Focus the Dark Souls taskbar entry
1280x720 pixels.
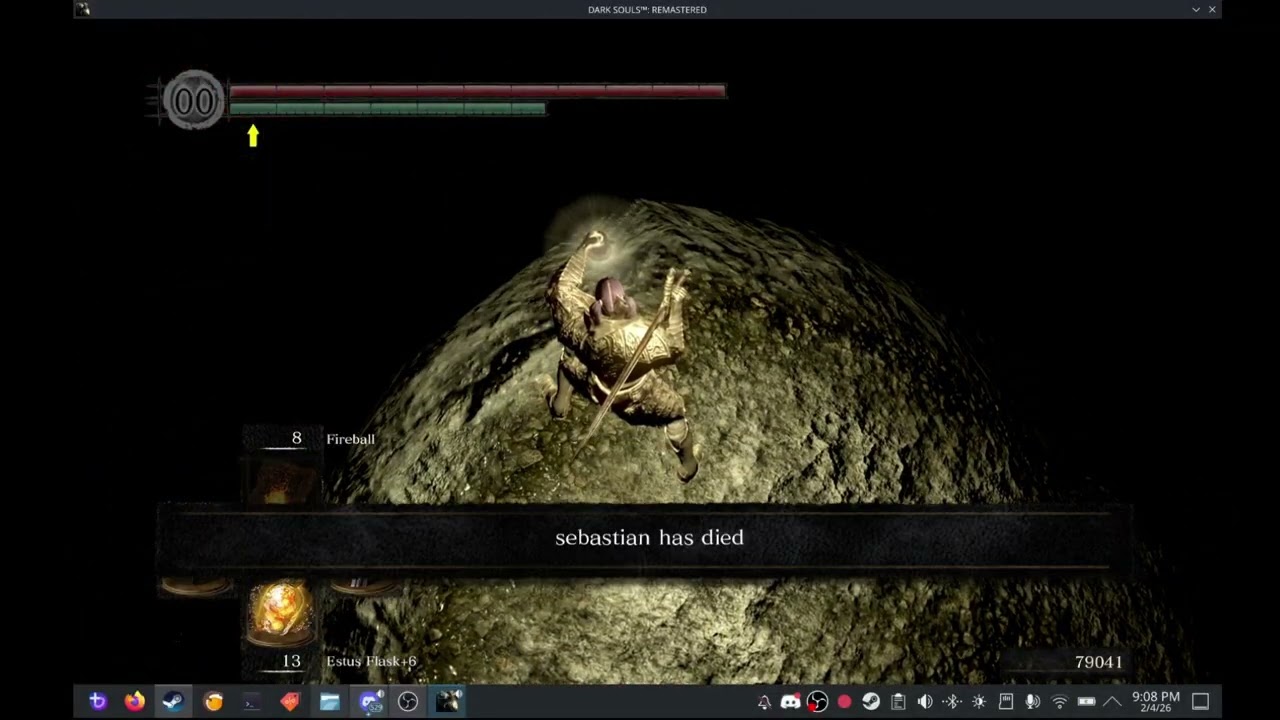447,702
